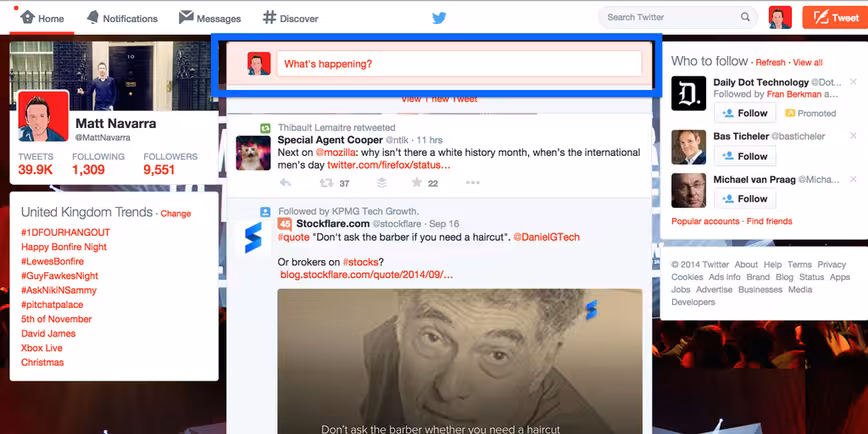The width and height of the screenshot is (868, 434).
Task: Open the Notifications tab
Action: [122, 18]
